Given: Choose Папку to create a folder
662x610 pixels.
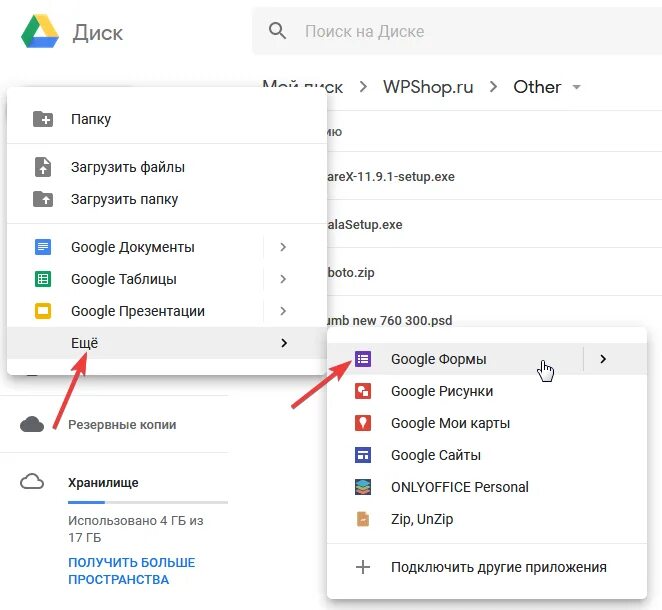Looking at the screenshot, I should pyautogui.click(x=167, y=119).
